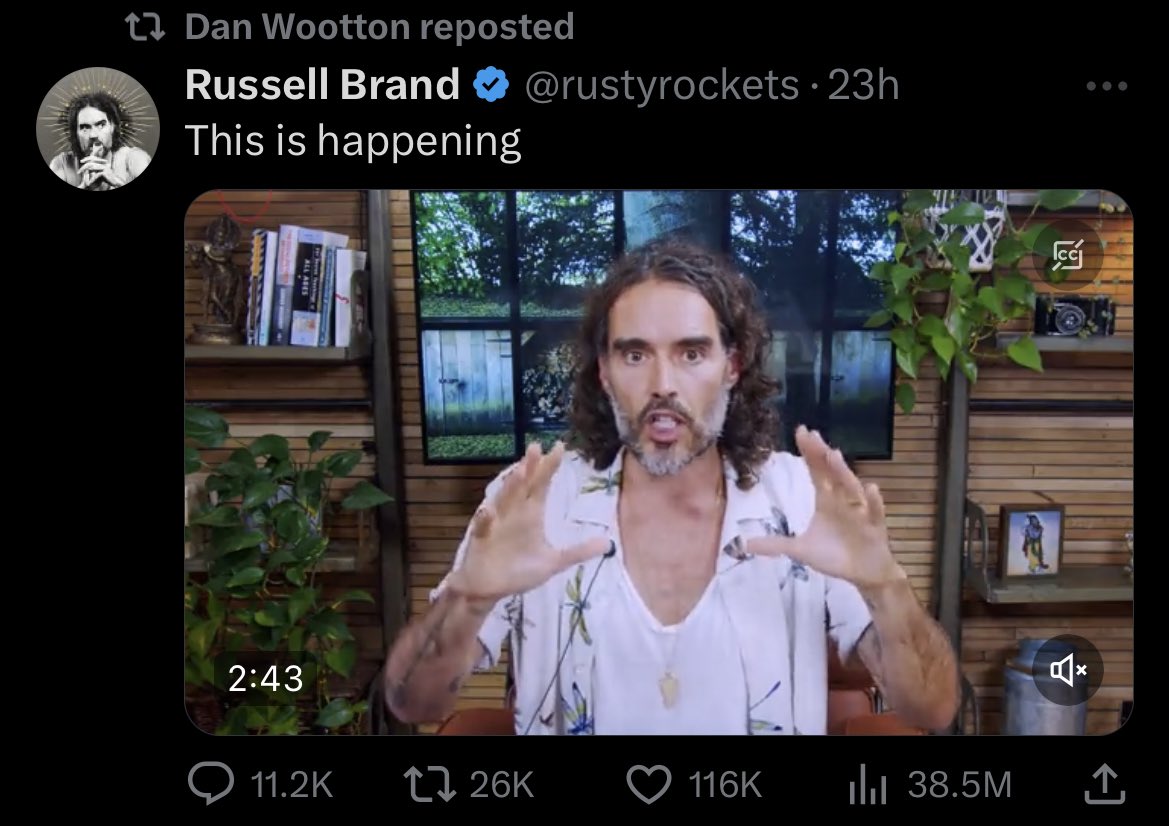Click the blue verified badge
This screenshot has height=826, width=1169.
click(x=490, y=86)
